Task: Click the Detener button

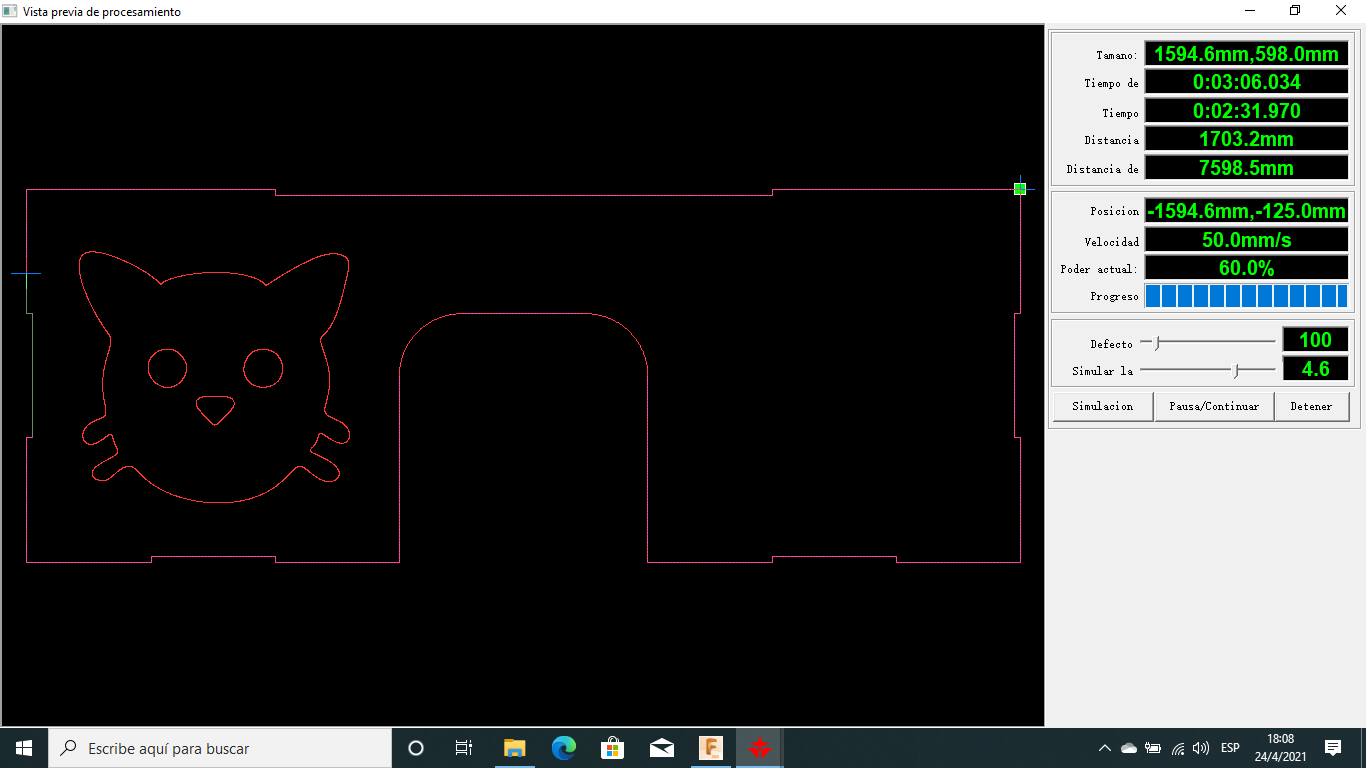Action: [x=1311, y=407]
